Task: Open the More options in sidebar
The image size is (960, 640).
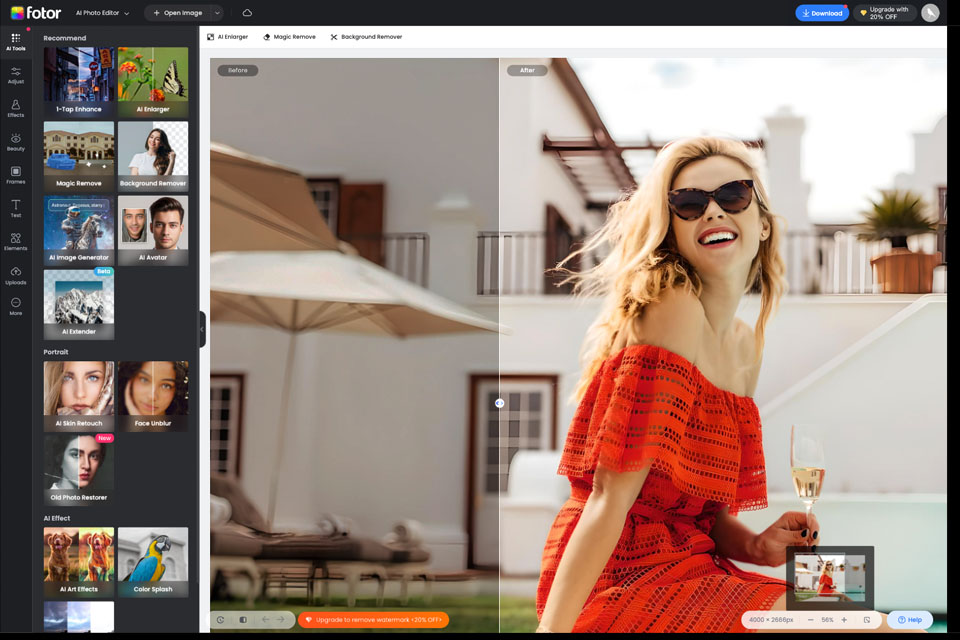Action: coord(16,306)
